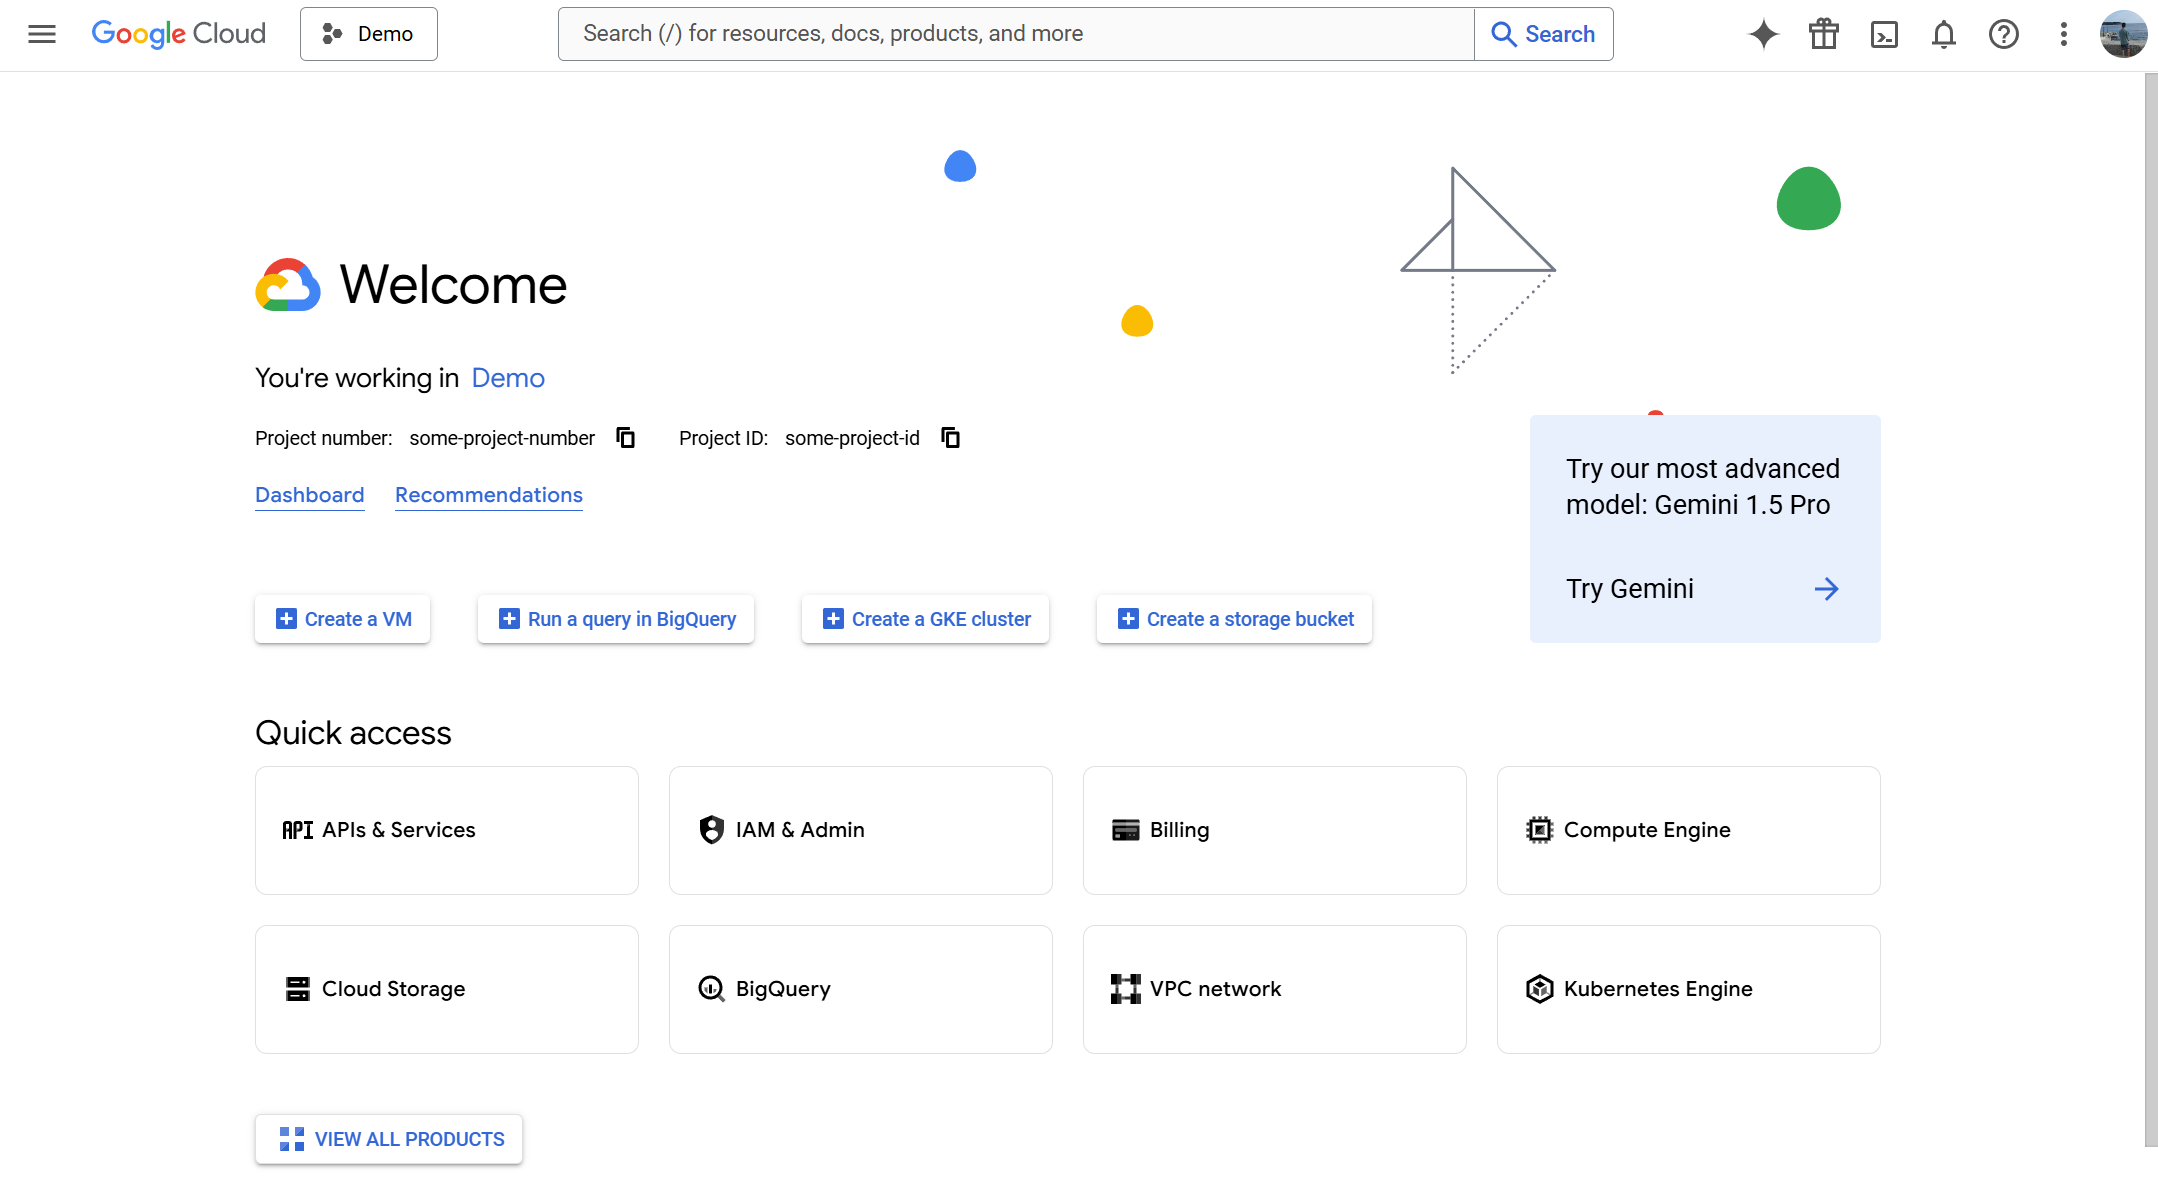Open the three-dot options menu
Viewport: 2158px width, 1180px height.
2063,33
